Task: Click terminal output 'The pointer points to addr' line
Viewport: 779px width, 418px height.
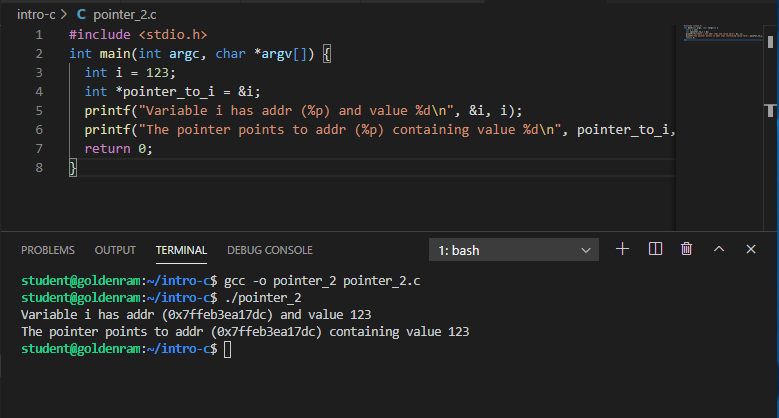Action: 245,332
